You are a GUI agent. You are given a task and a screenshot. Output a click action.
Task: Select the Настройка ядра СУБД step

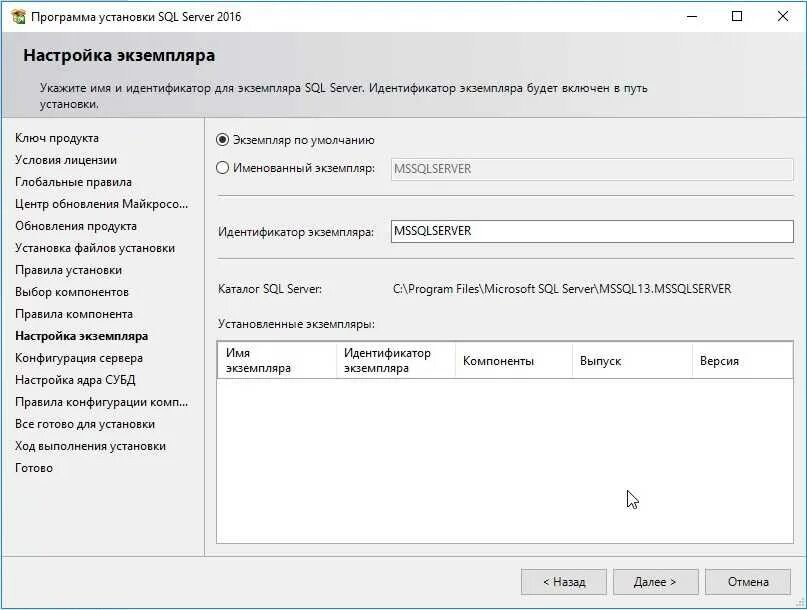pos(75,380)
